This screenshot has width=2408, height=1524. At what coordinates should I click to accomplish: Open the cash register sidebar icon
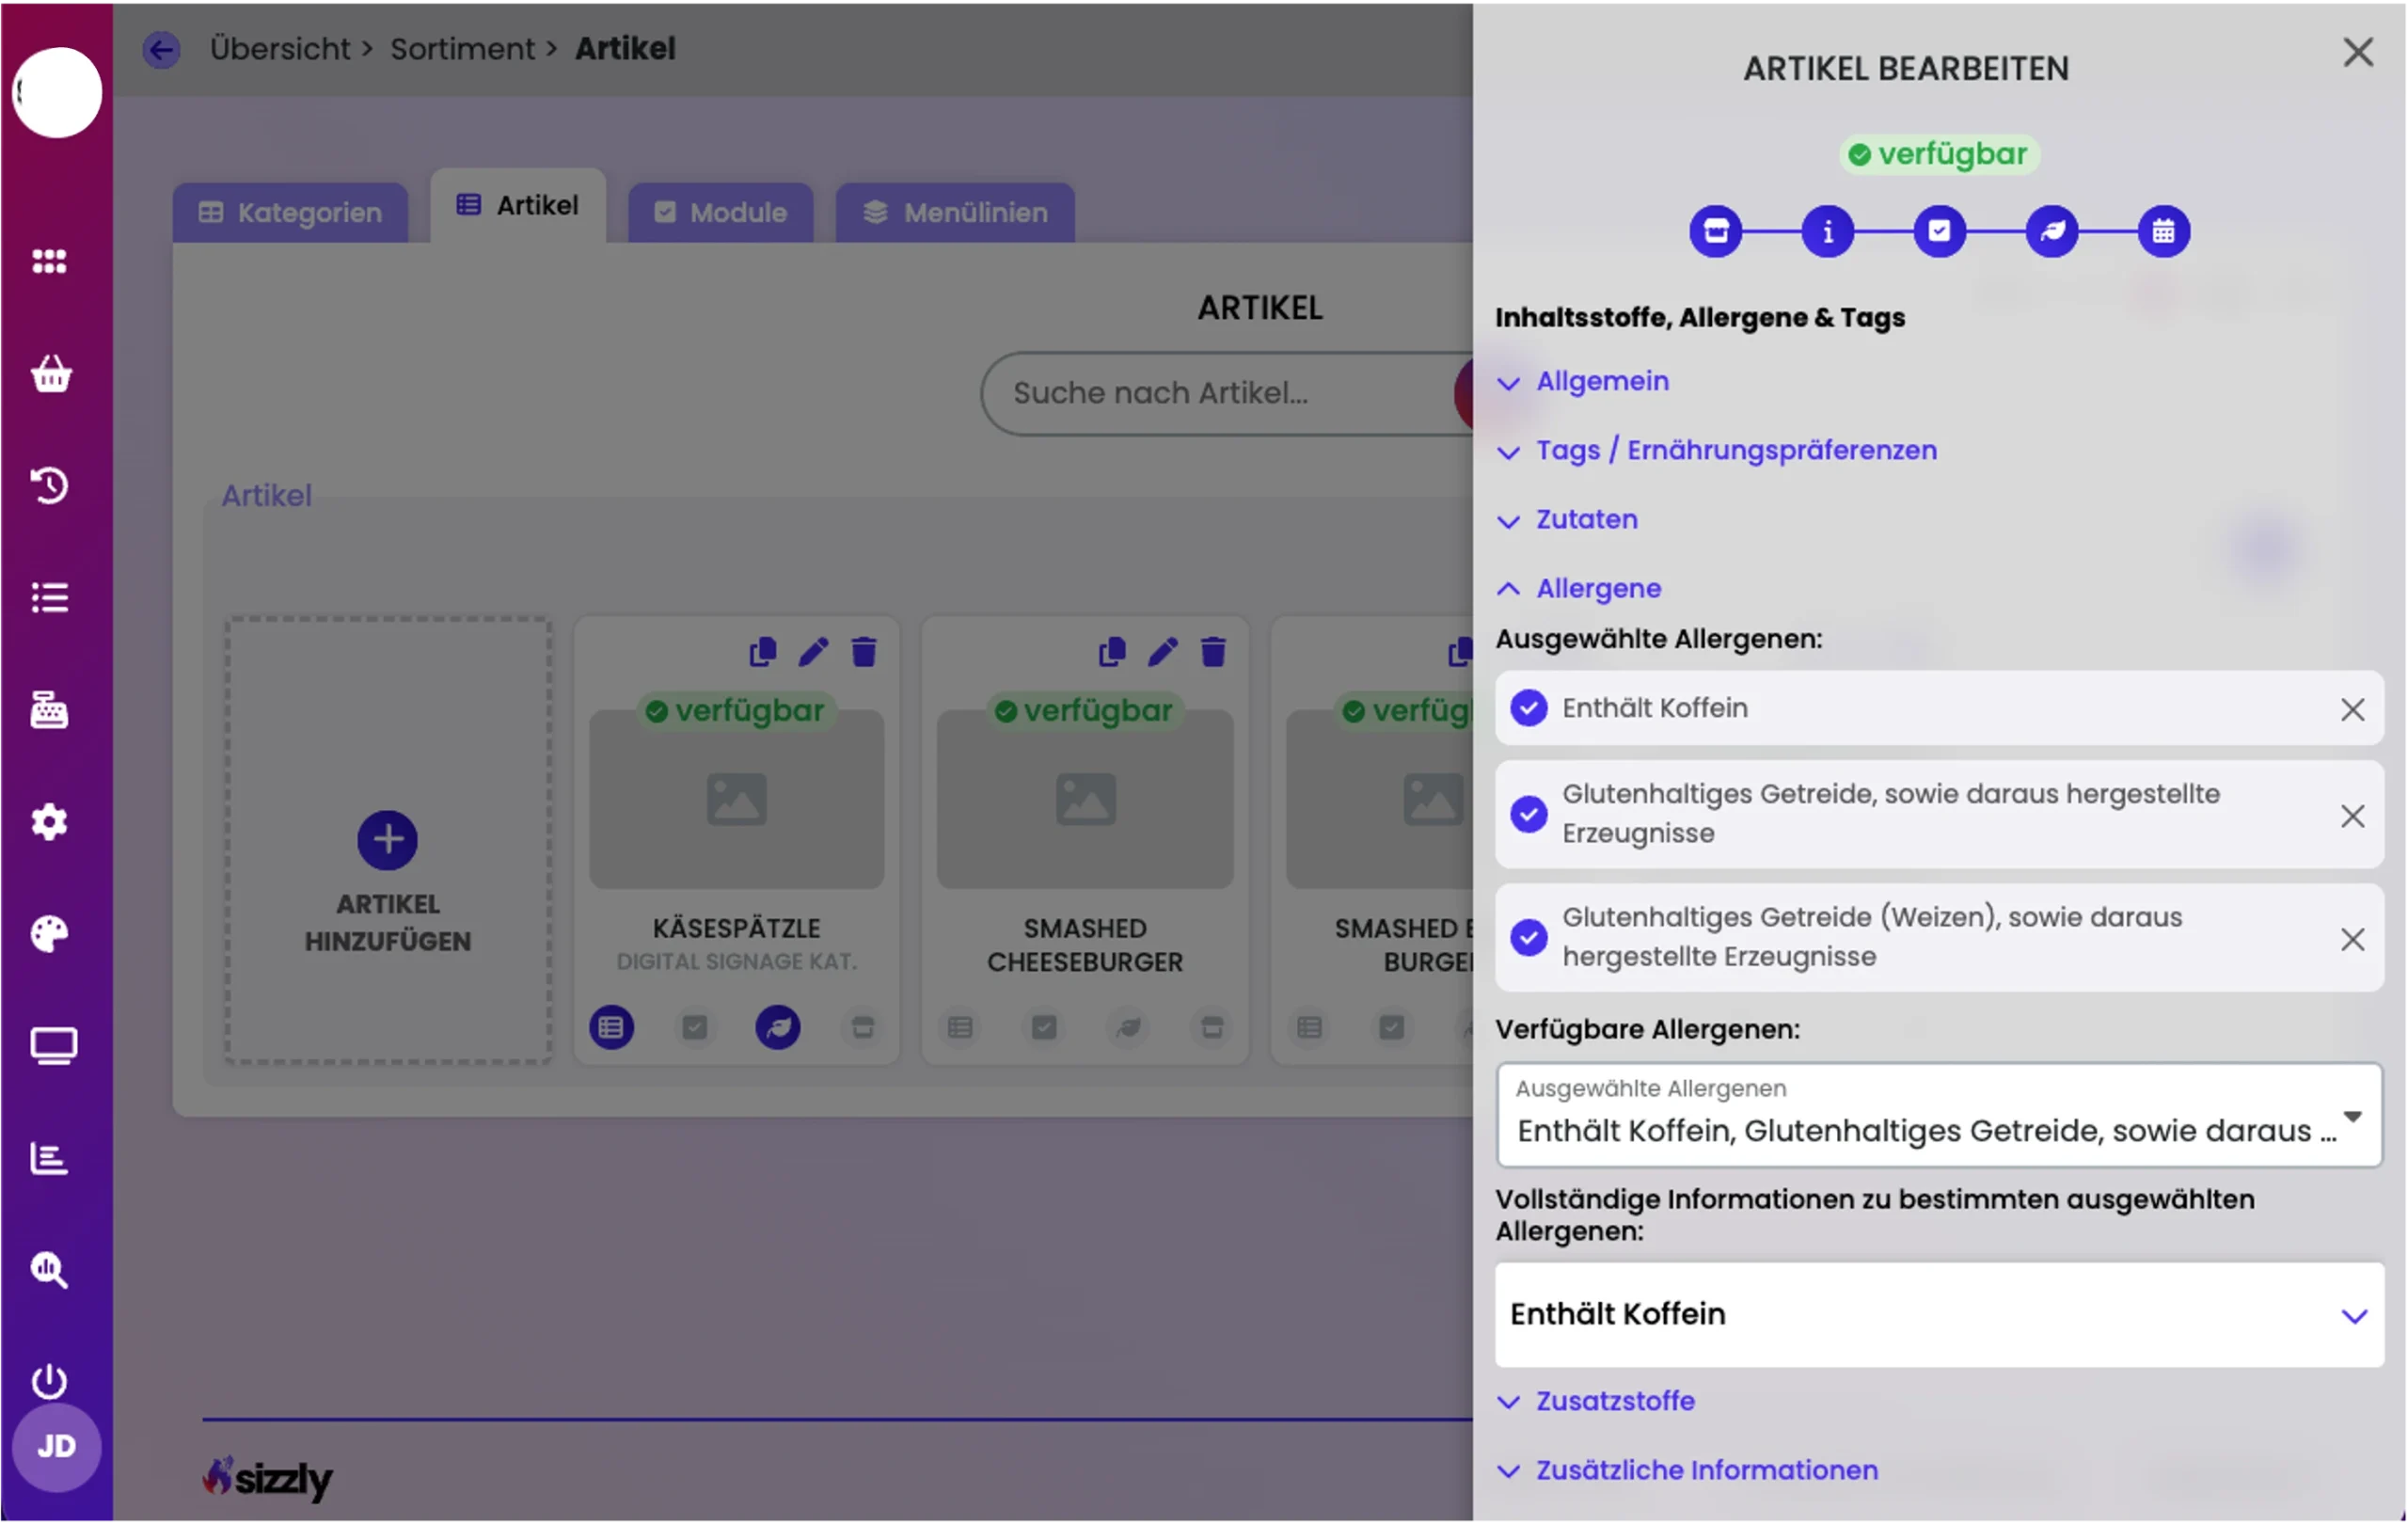(x=49, y=710)
